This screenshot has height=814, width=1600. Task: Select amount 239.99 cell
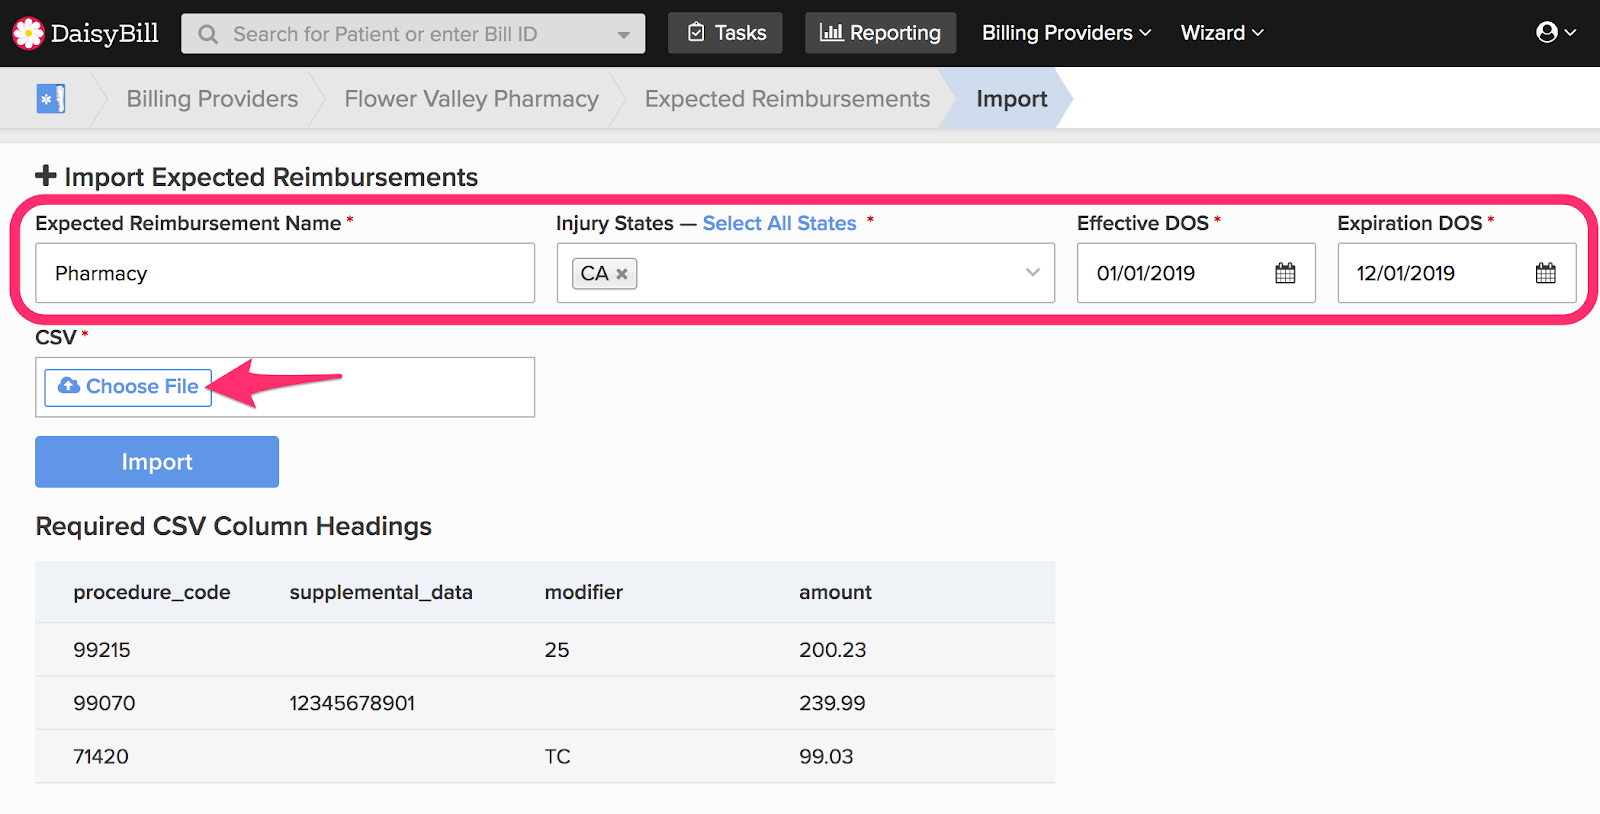click(832, 703)
